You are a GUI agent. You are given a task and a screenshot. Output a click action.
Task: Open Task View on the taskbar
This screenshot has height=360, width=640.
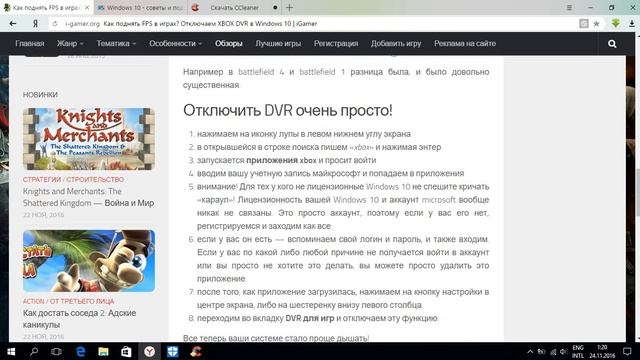coord(56,351)
